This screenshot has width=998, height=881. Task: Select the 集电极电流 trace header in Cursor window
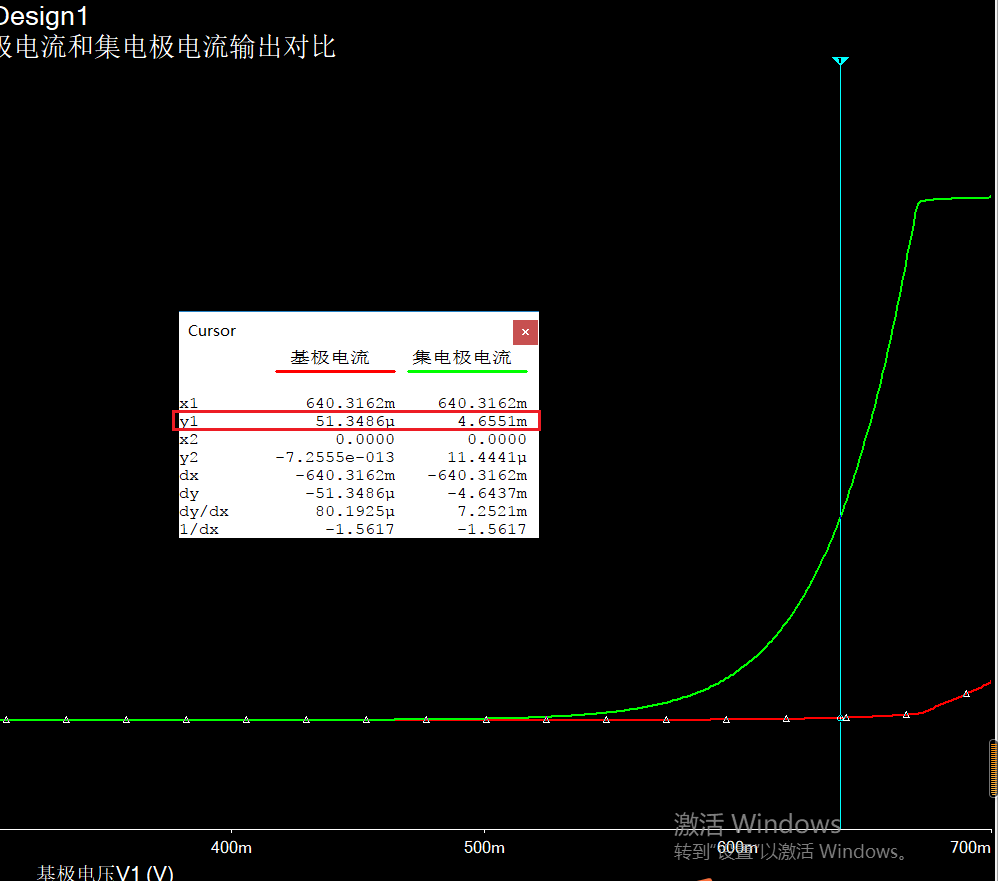(462, 357)
